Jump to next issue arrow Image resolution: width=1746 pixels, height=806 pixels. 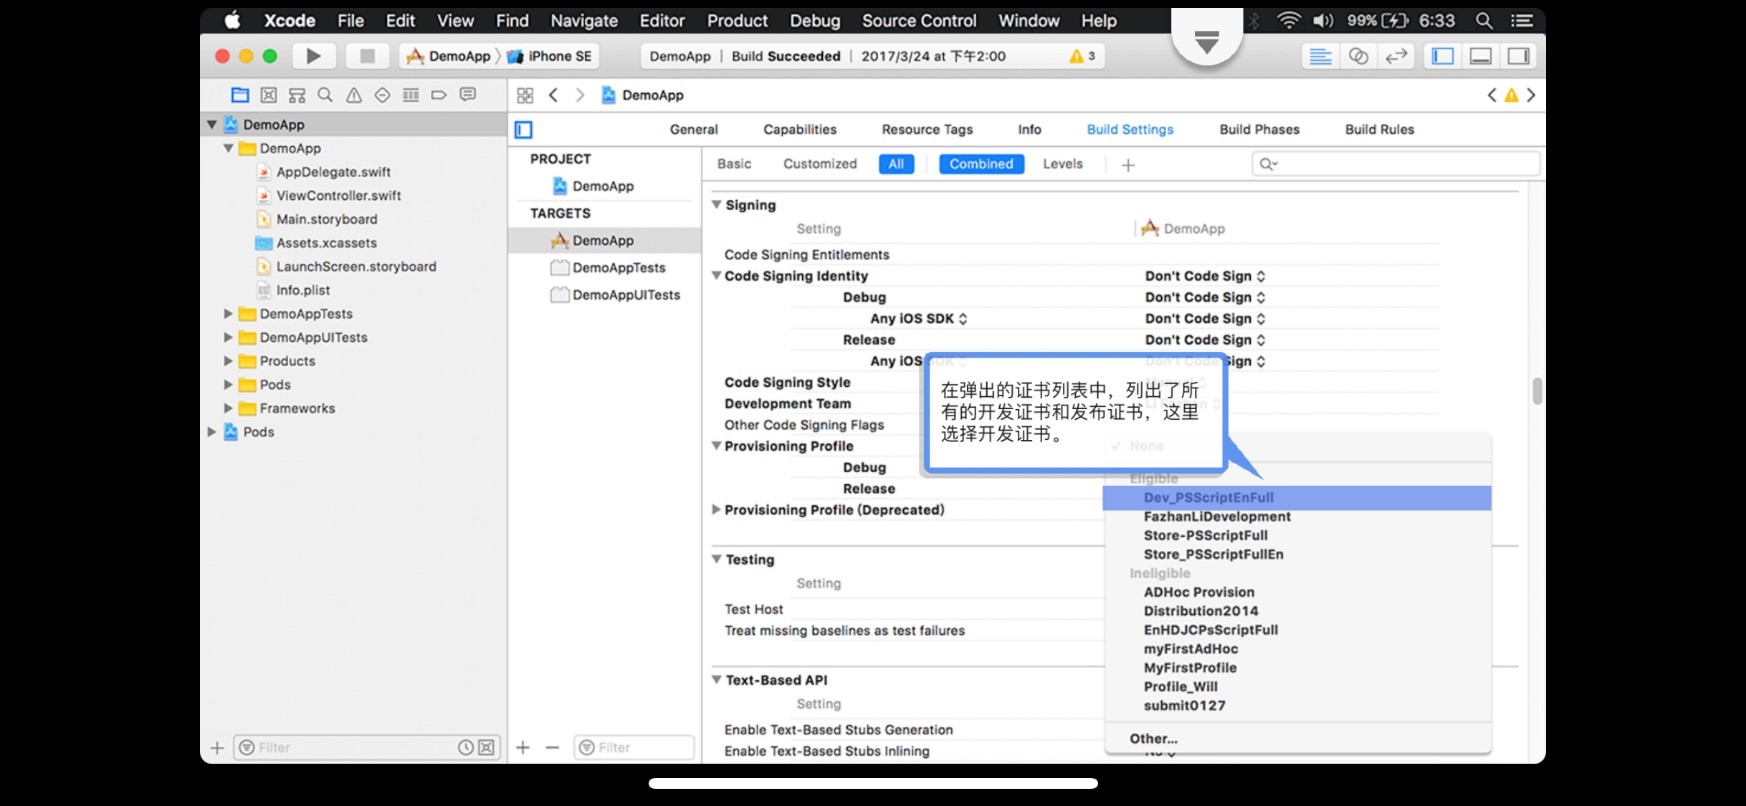(x=1531, y=95)
